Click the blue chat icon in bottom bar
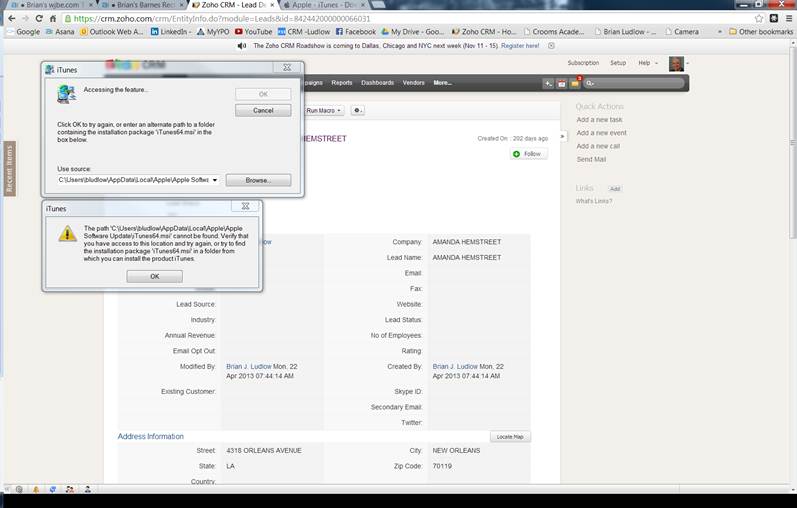 (53, 489)
